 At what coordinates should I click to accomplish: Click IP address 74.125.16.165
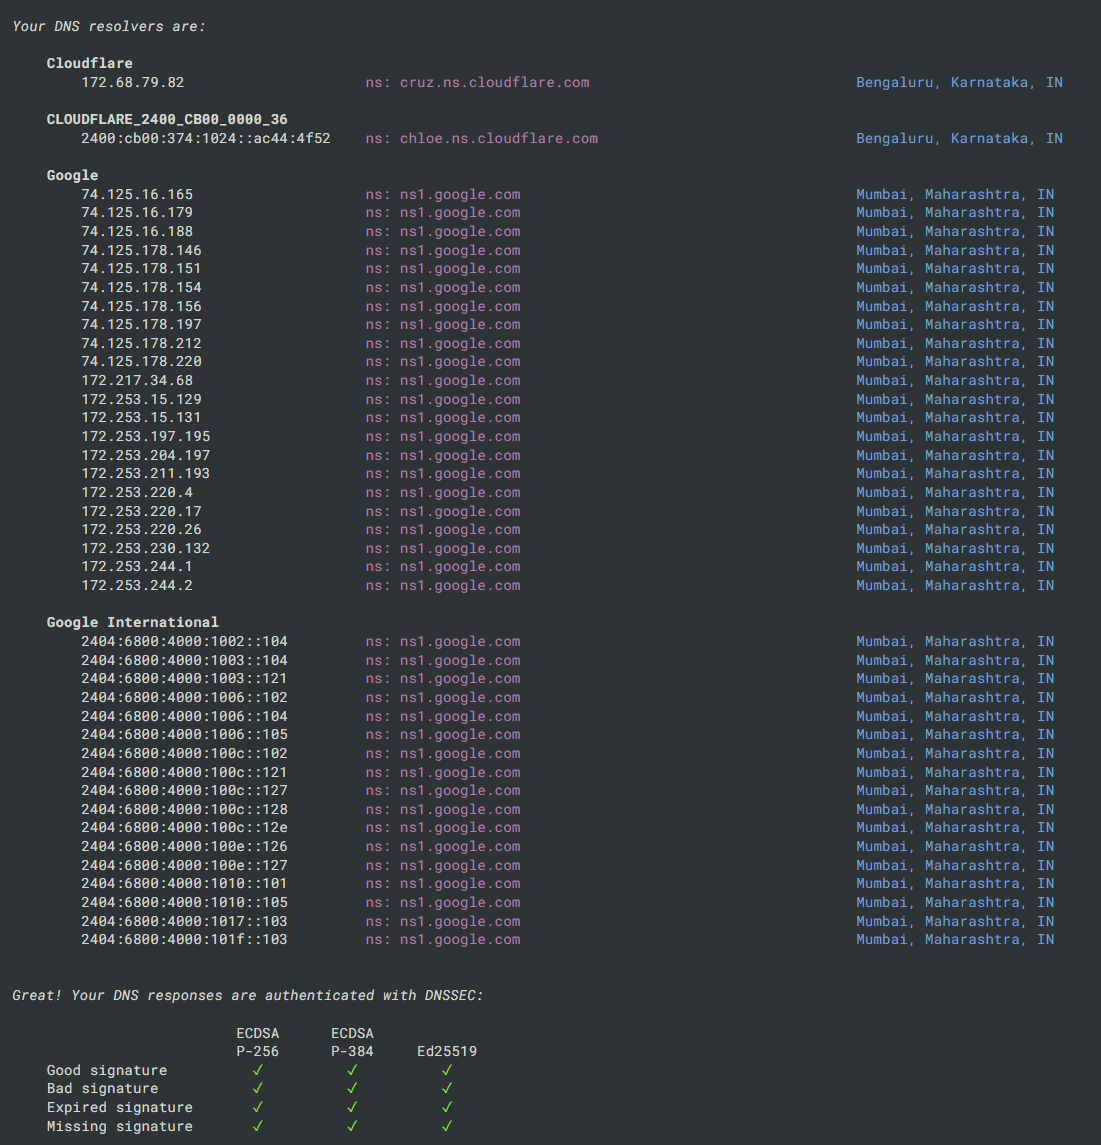click(x=137, y=194)
